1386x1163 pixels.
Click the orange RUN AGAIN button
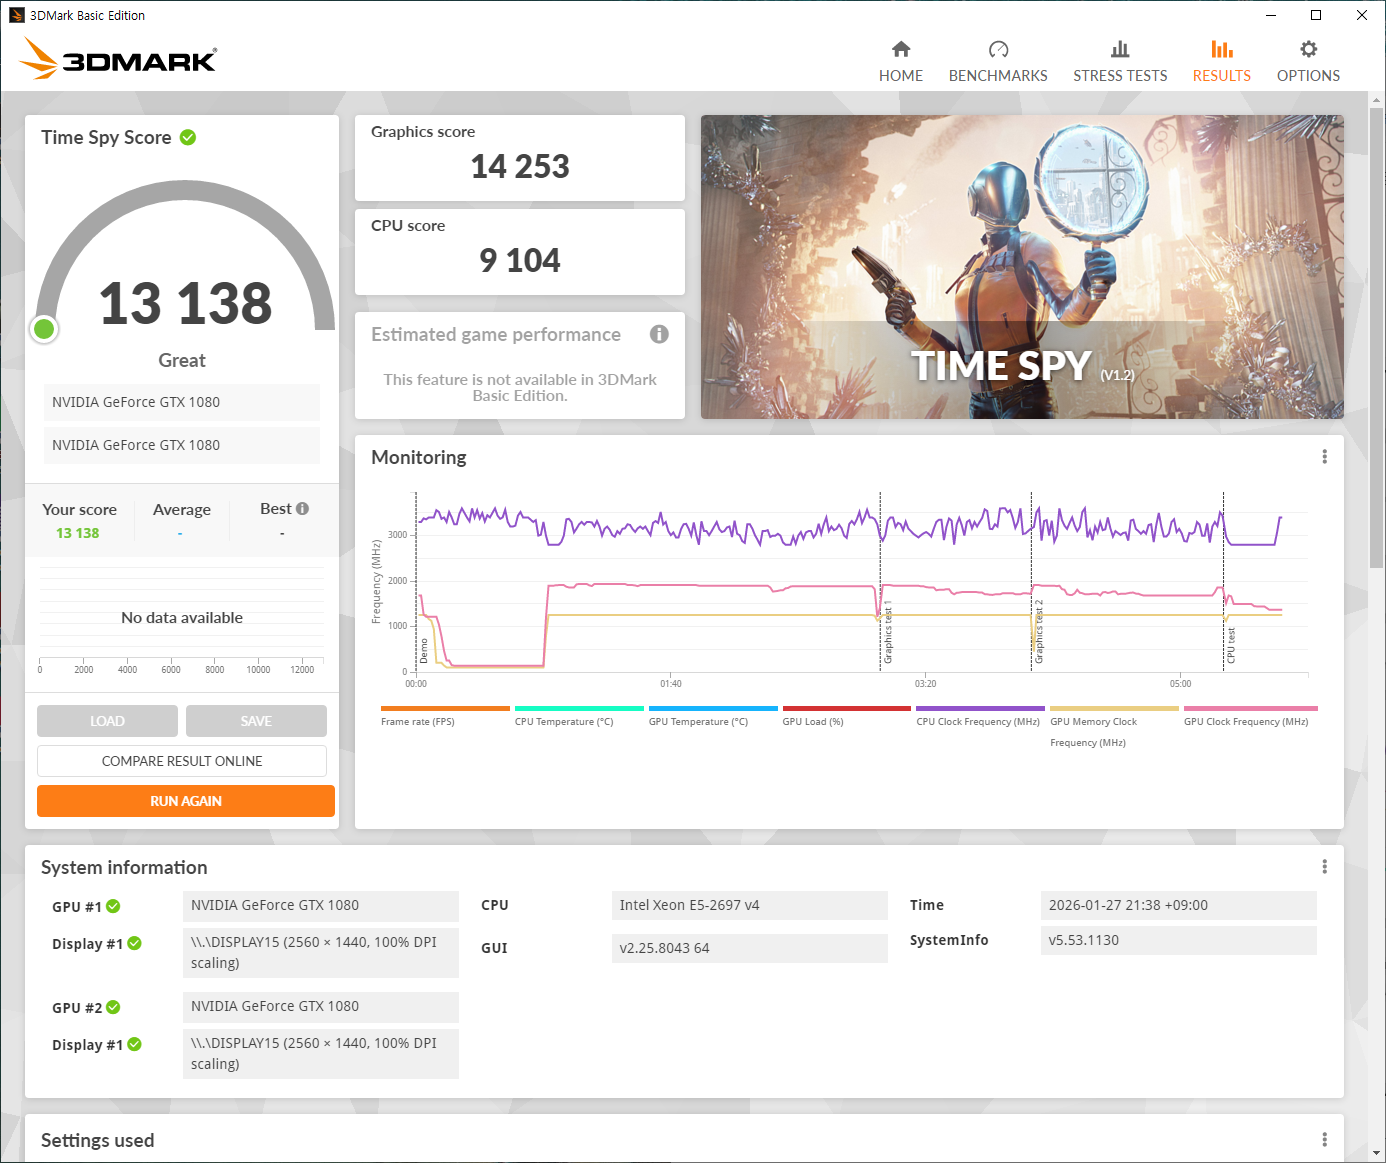pos(186,801)
